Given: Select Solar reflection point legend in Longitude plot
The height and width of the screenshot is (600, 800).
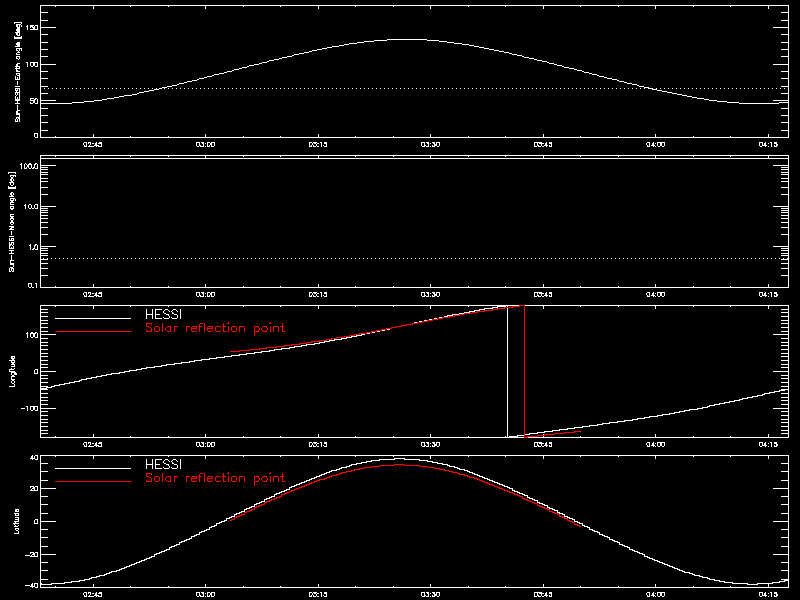Looking at the screenshot, I should [215, 328].
